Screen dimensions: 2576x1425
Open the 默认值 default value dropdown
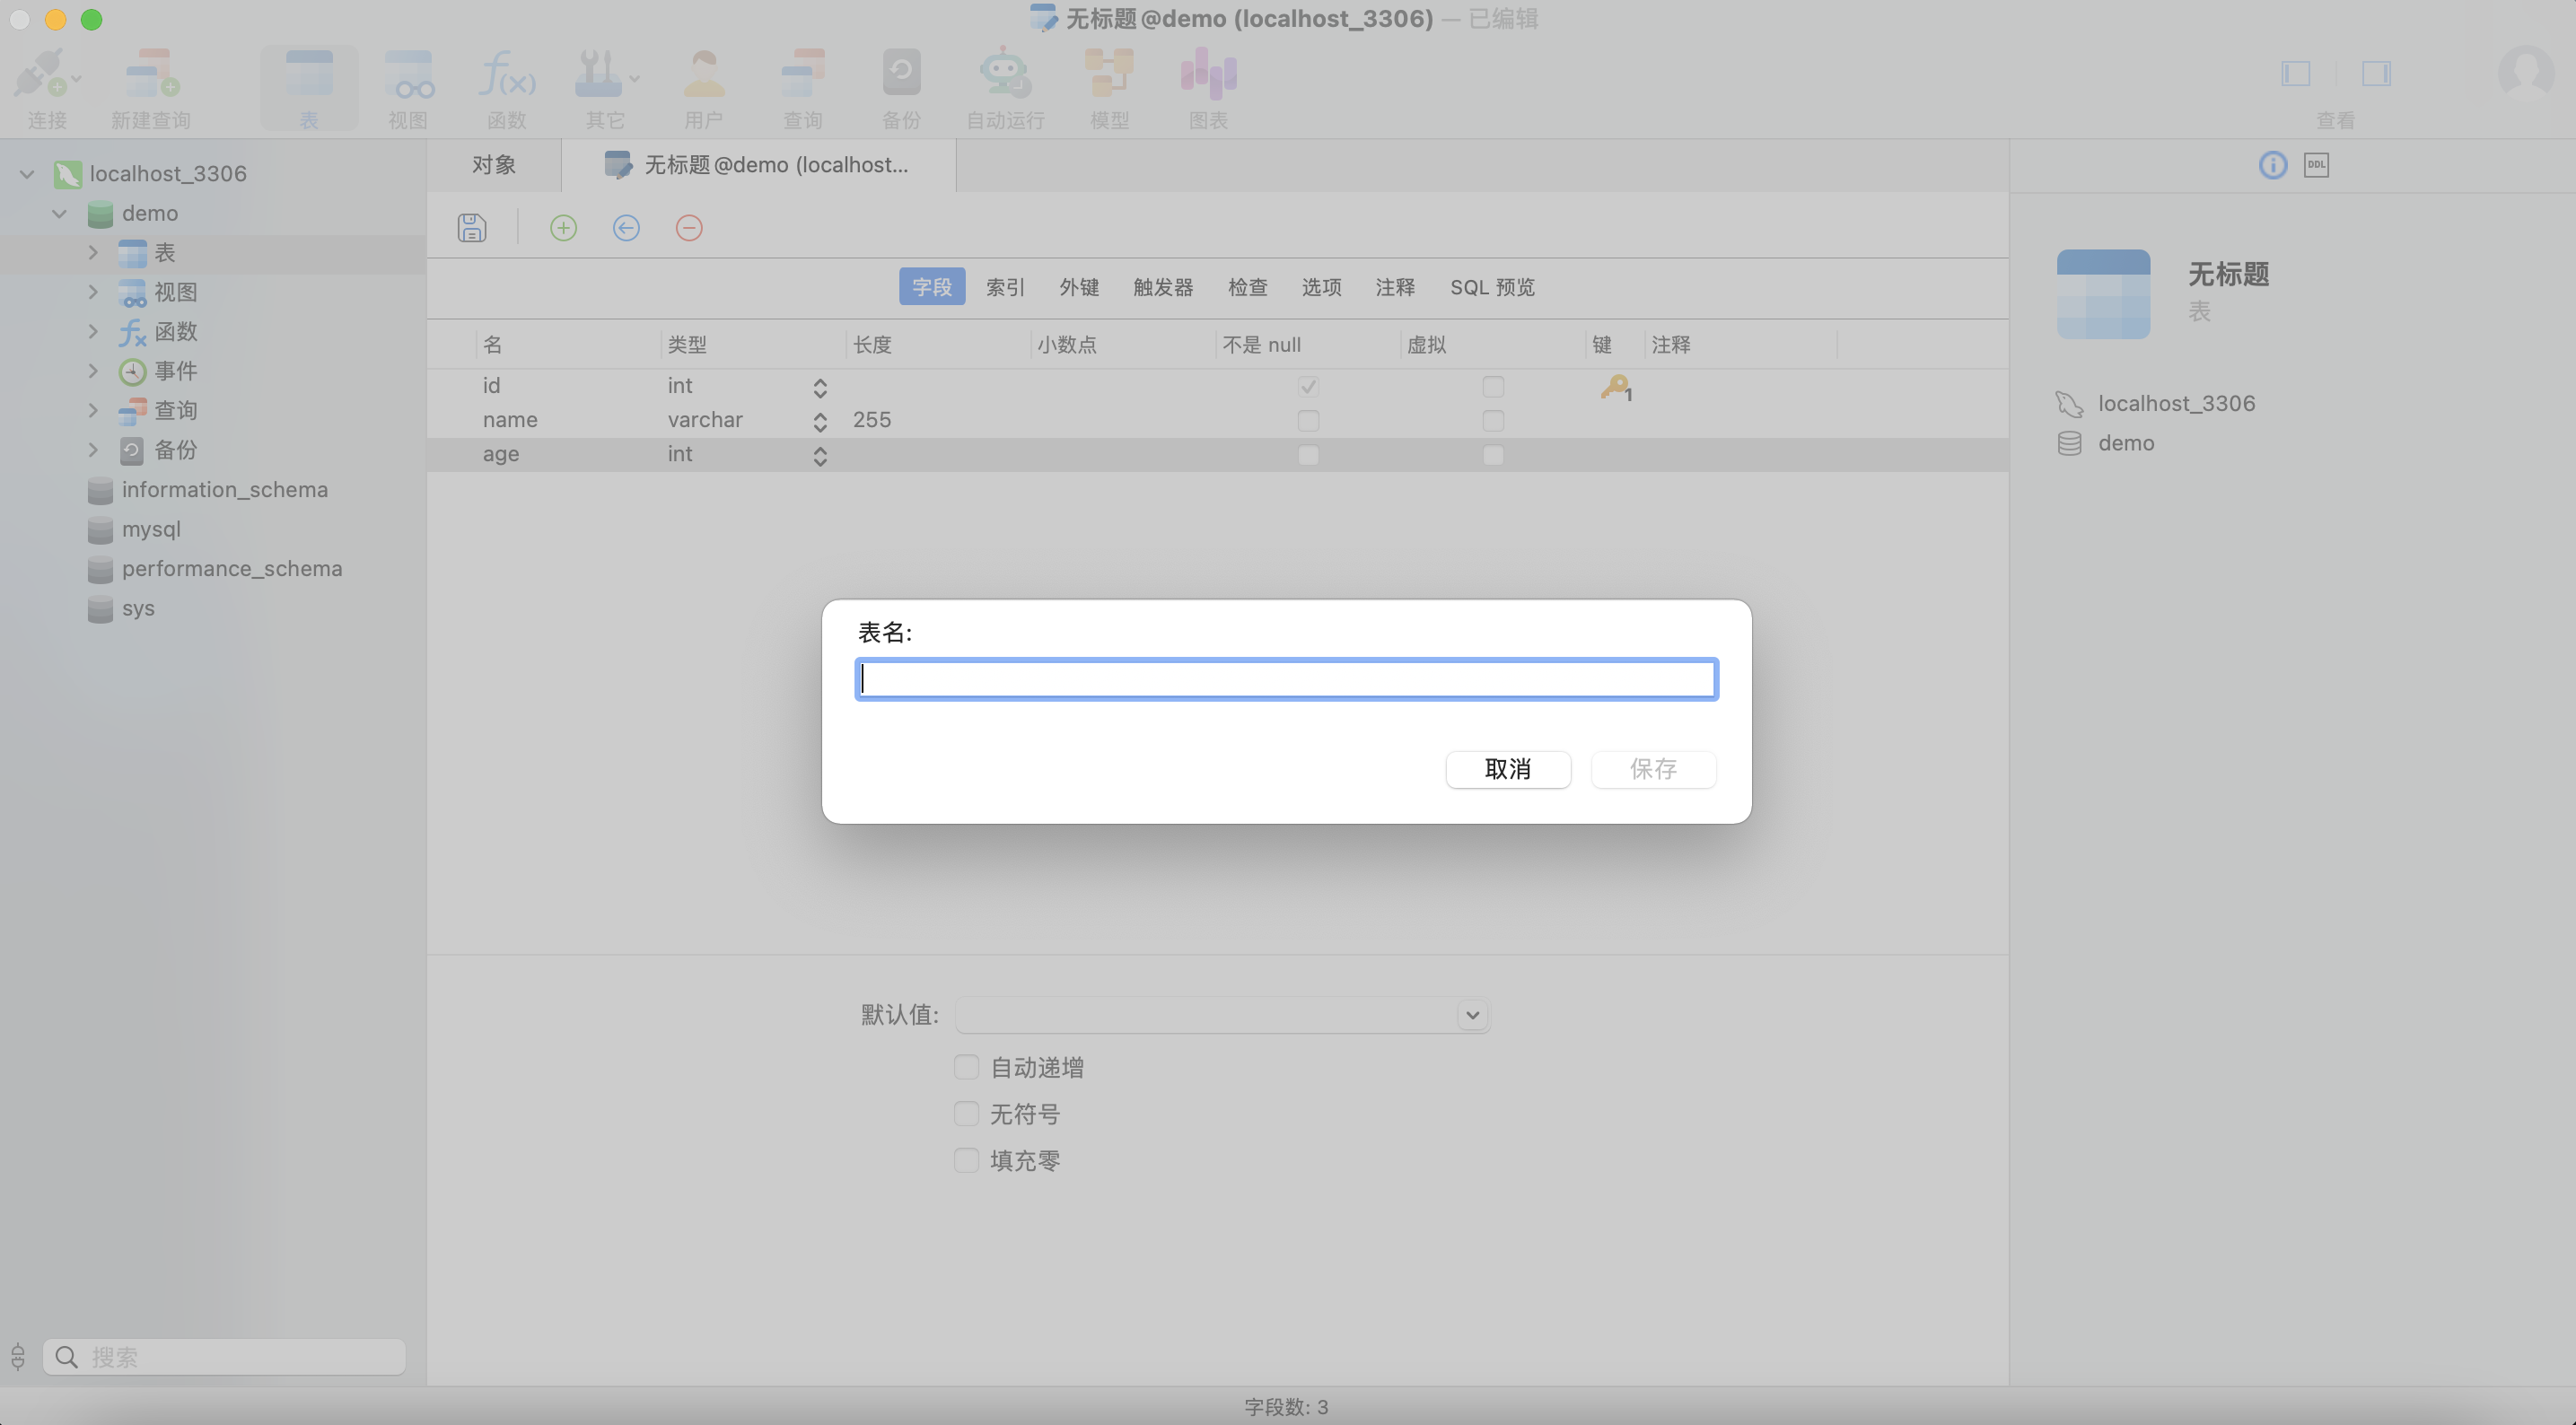(x=1472, y=1015)
